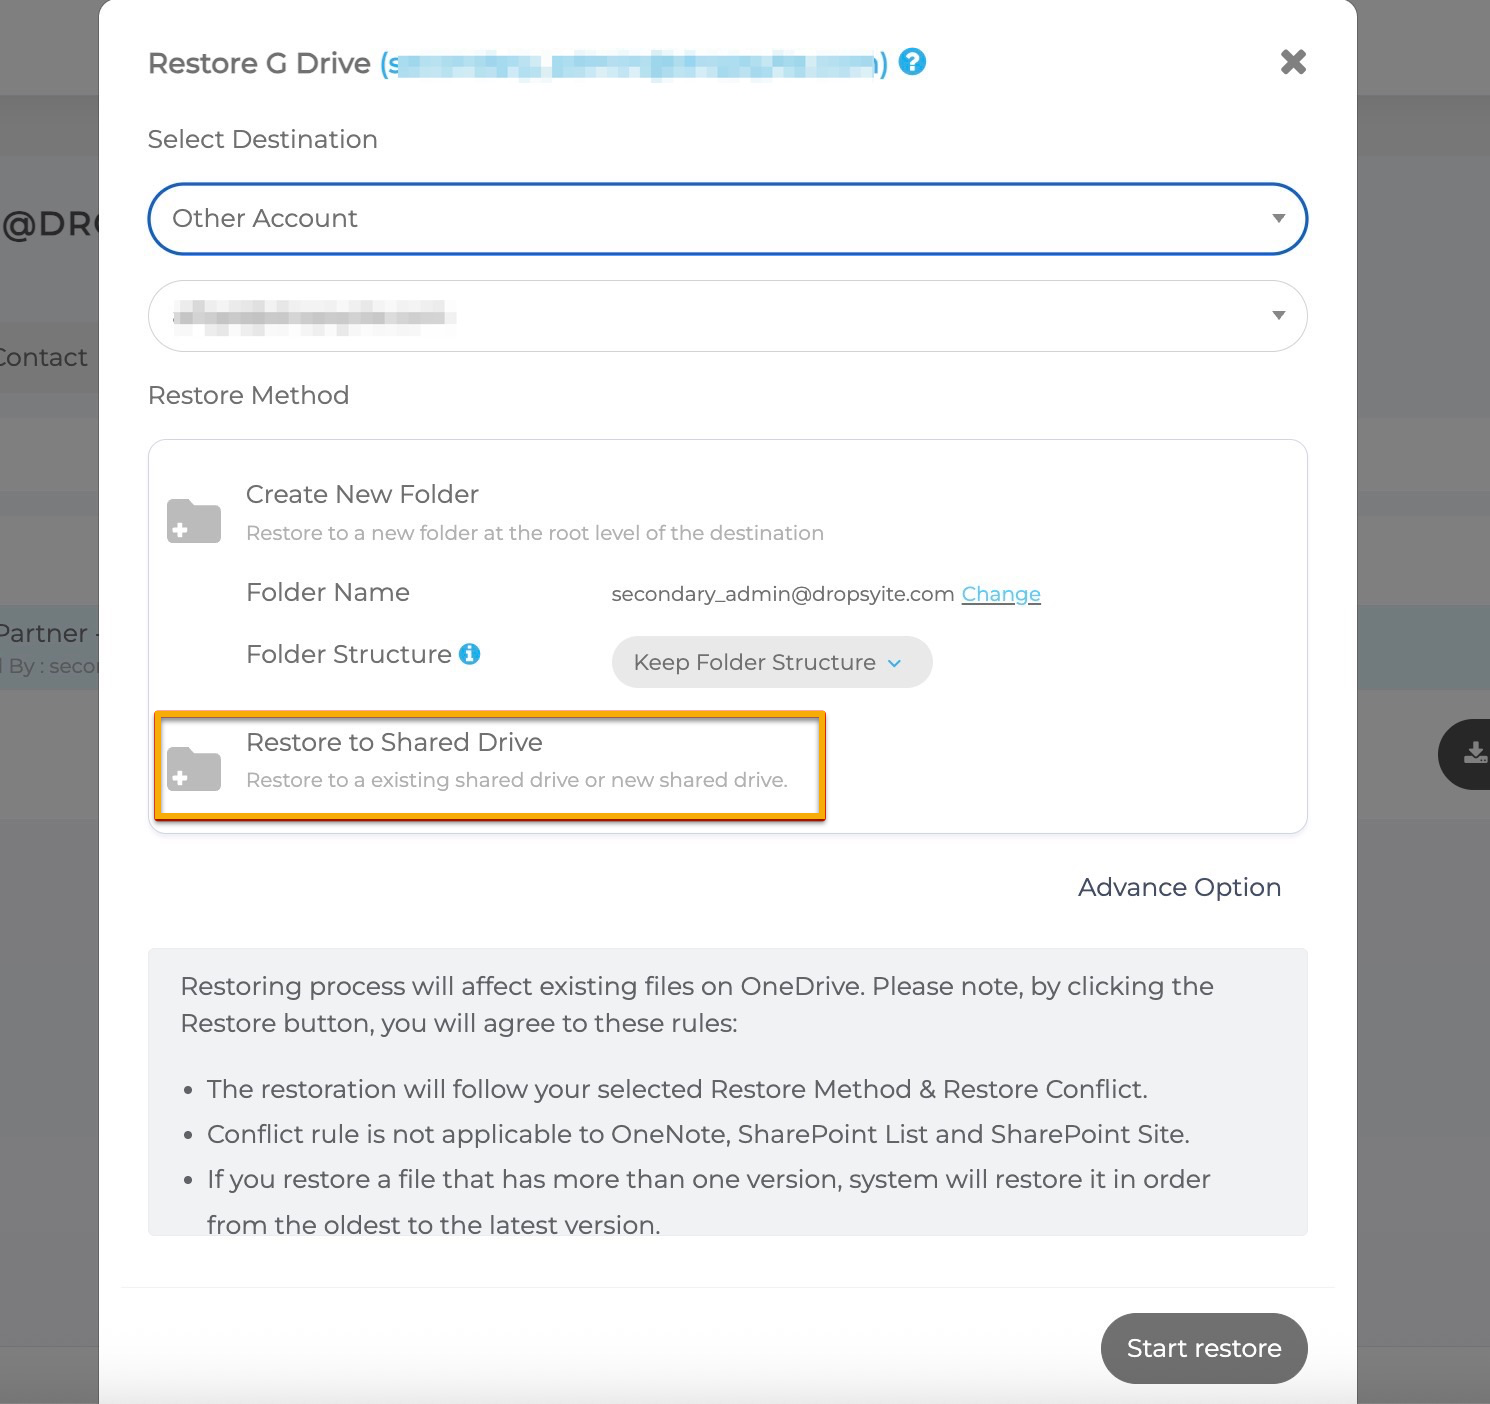Viewport: 1490px width, 1404px height.
Task: Click the Create New Folder icon
Action: (x=194, y=520)
